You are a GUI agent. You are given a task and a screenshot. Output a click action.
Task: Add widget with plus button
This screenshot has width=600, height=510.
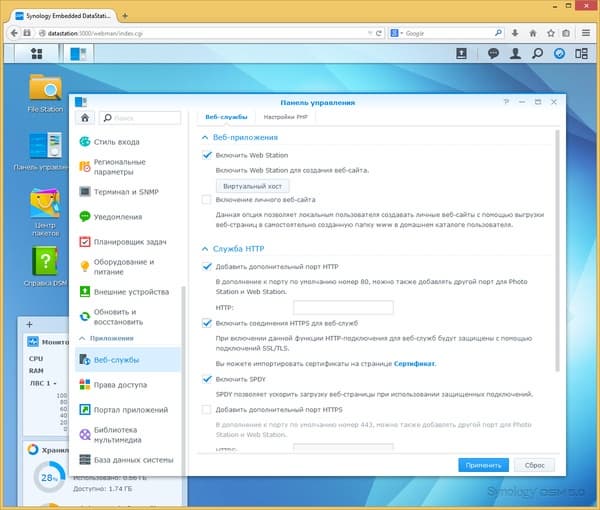tap(29, 324)
